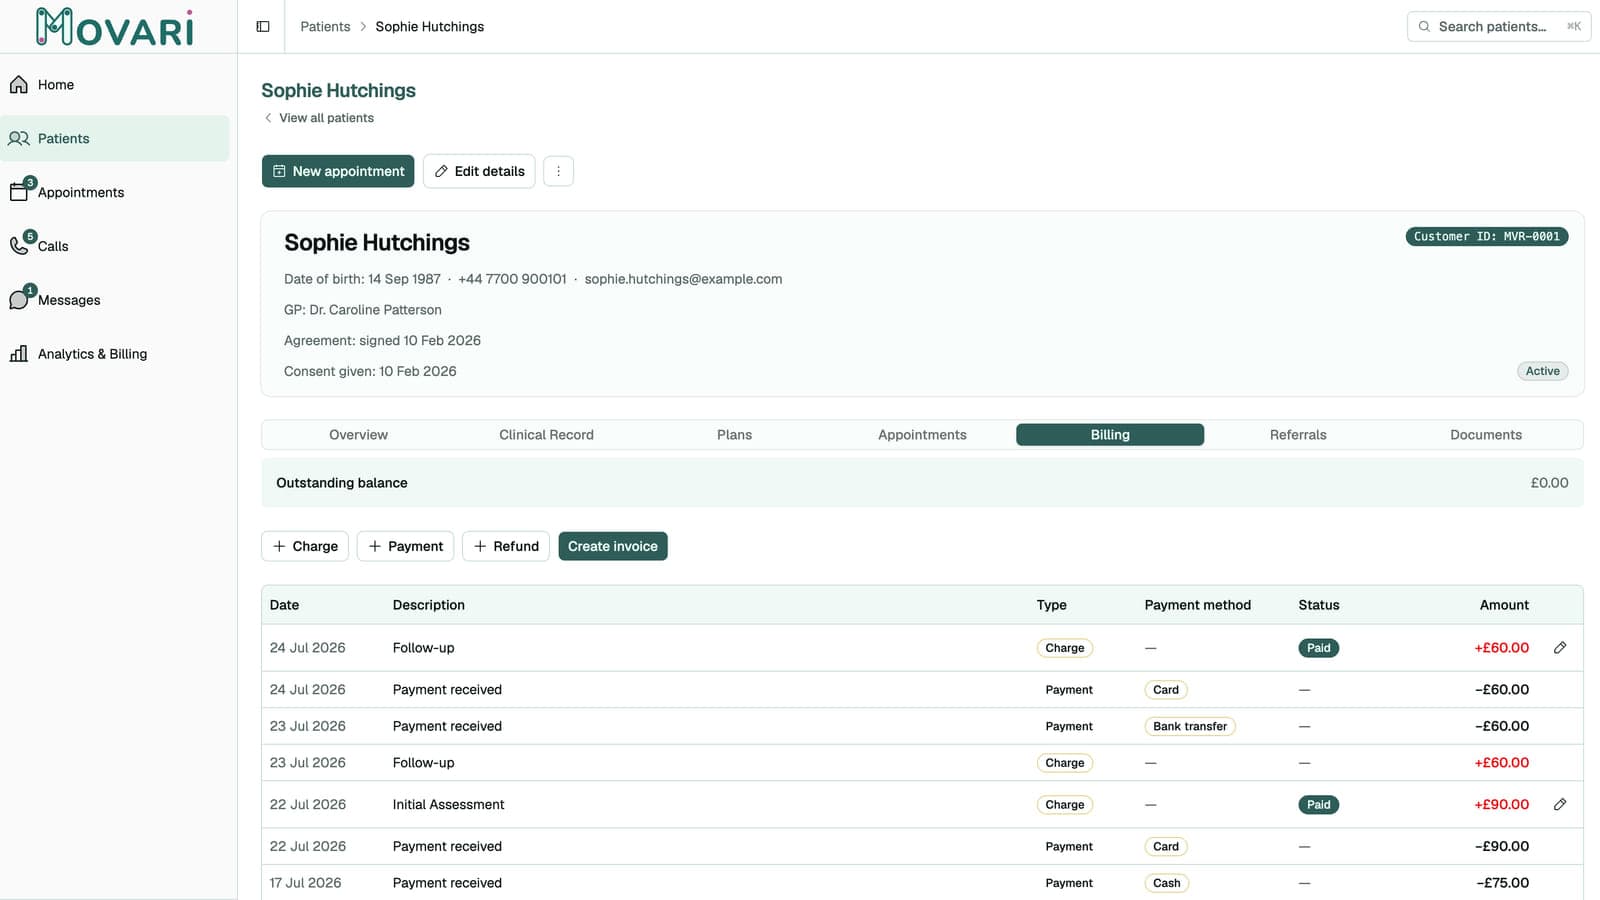
Task: Click the Bank transfer method badge
Action: tap(1190, 727)
